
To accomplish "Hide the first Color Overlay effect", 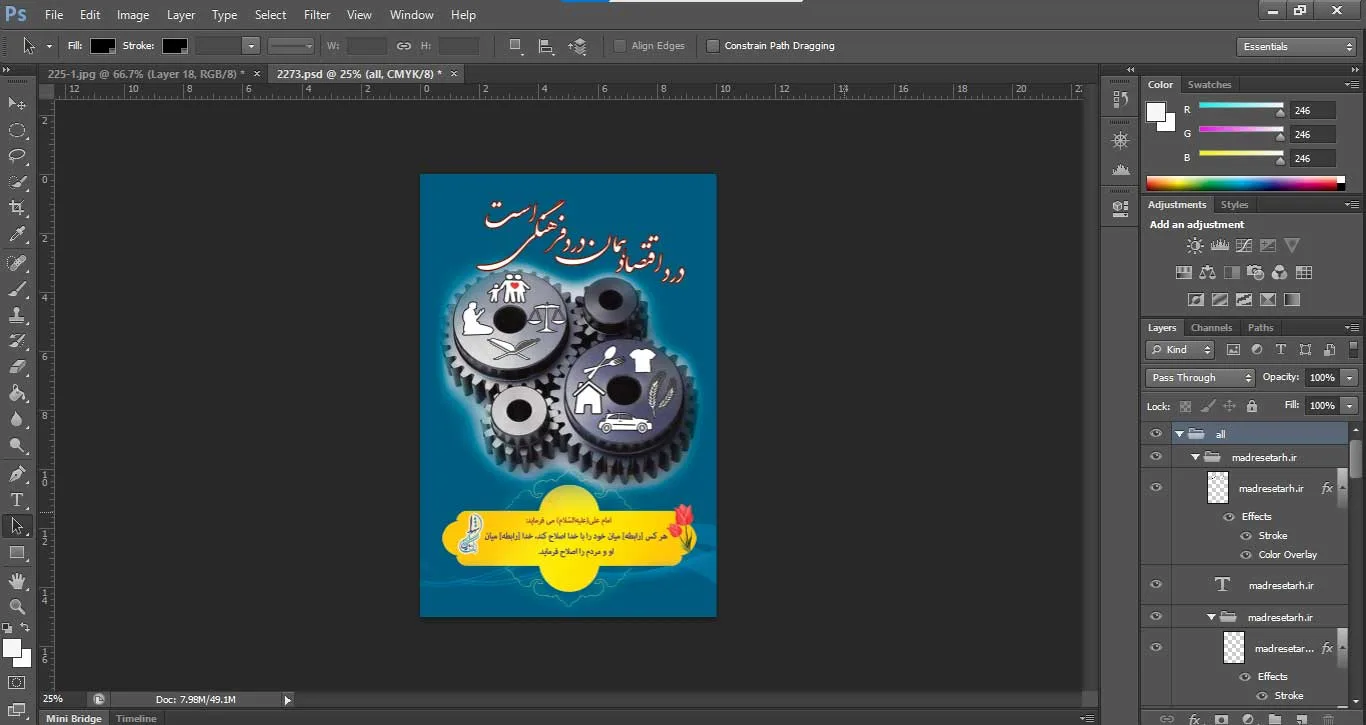I will (1246, 555).
